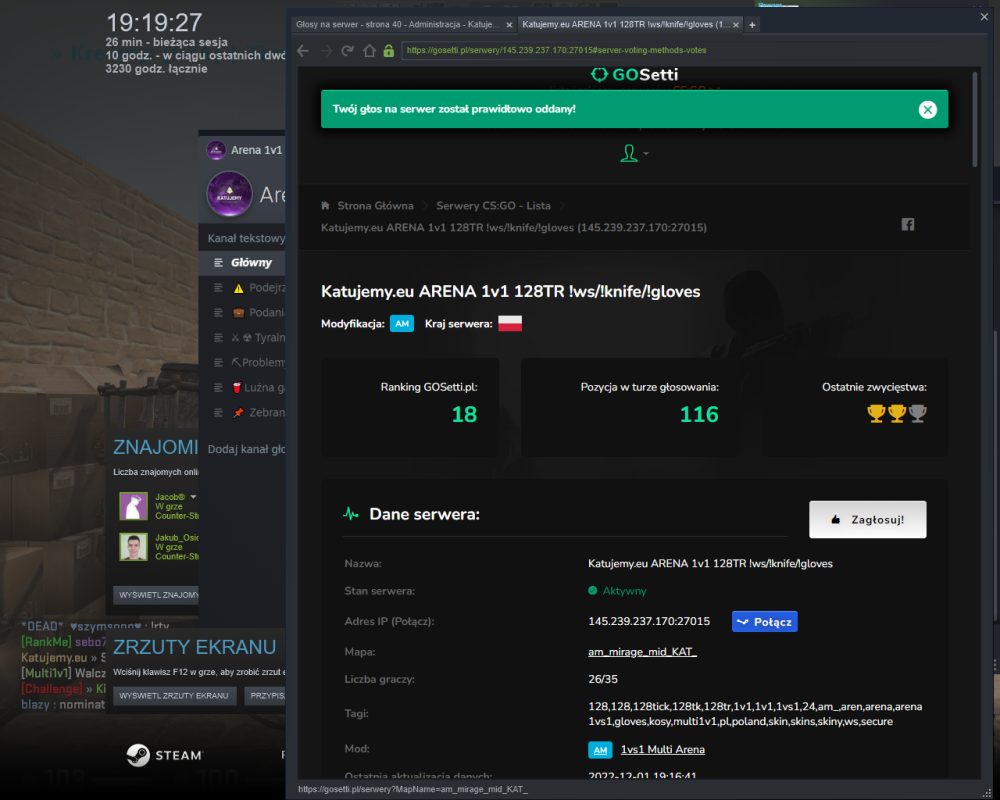Click the ZRZUTY EKRANU panel heading
Viewport: 1000px width, 800px height.
[x=195, y=647]
